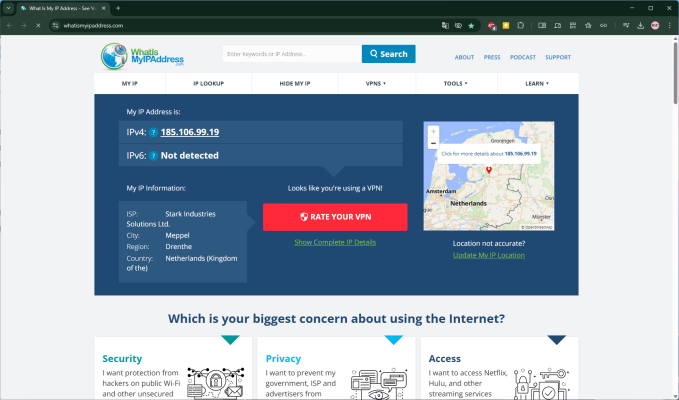
Task: Open the Chrome three-dot menu
Action: pyautogui.click(x=668, y=25)
